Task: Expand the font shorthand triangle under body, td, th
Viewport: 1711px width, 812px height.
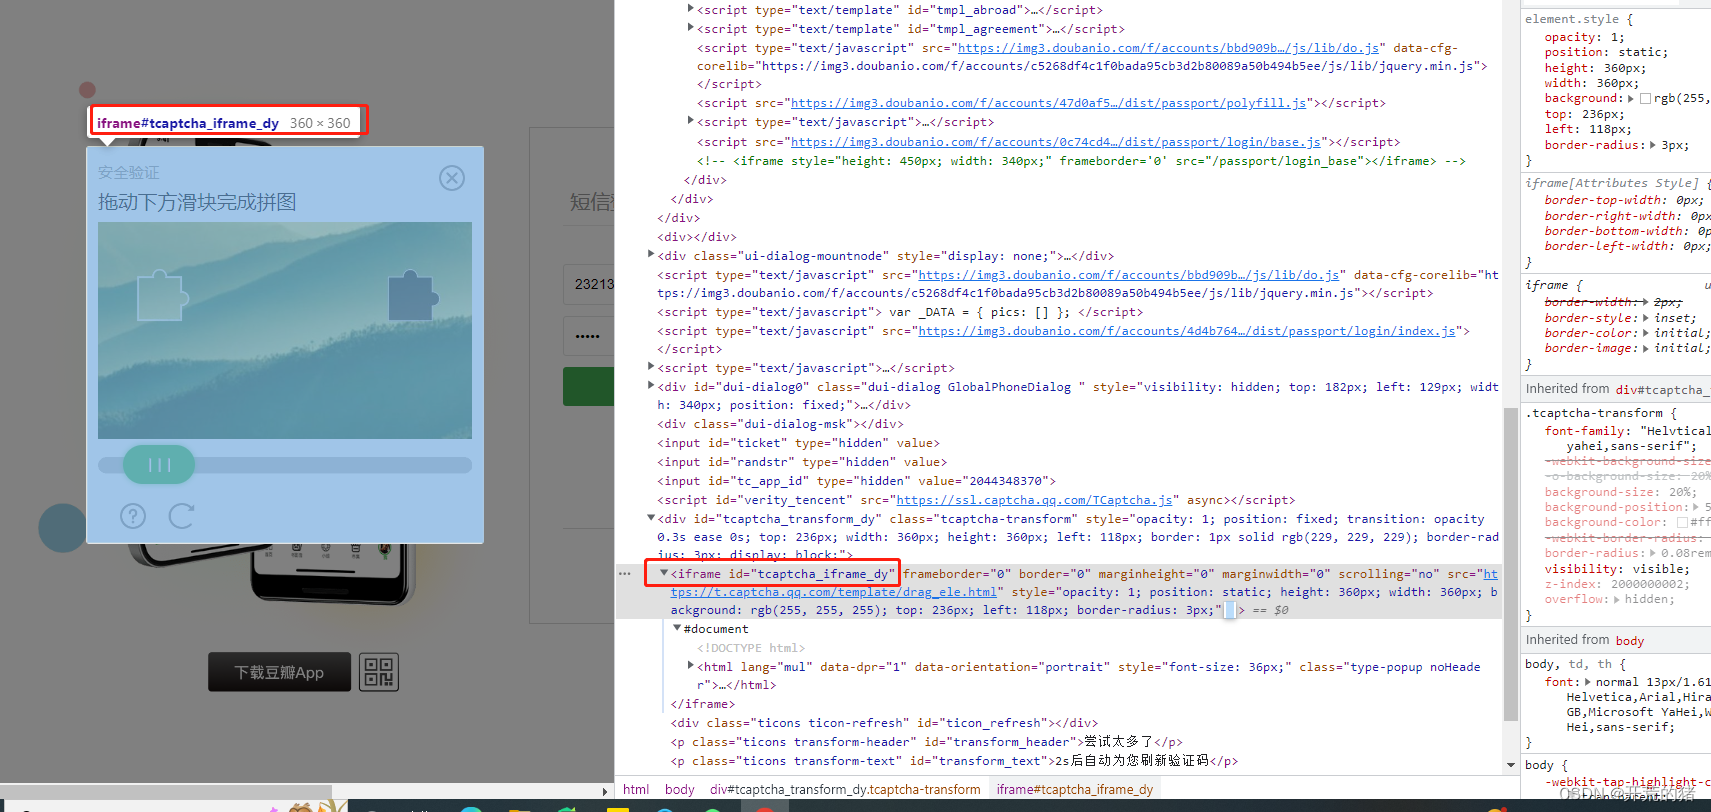Action: (x=1587, y=682)
